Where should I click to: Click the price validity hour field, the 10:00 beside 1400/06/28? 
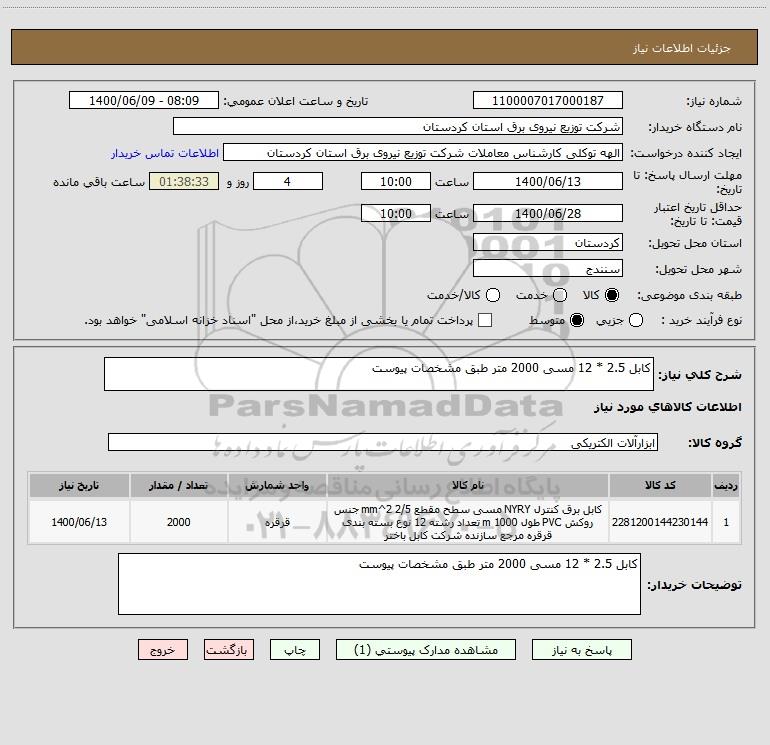[396, 213]
